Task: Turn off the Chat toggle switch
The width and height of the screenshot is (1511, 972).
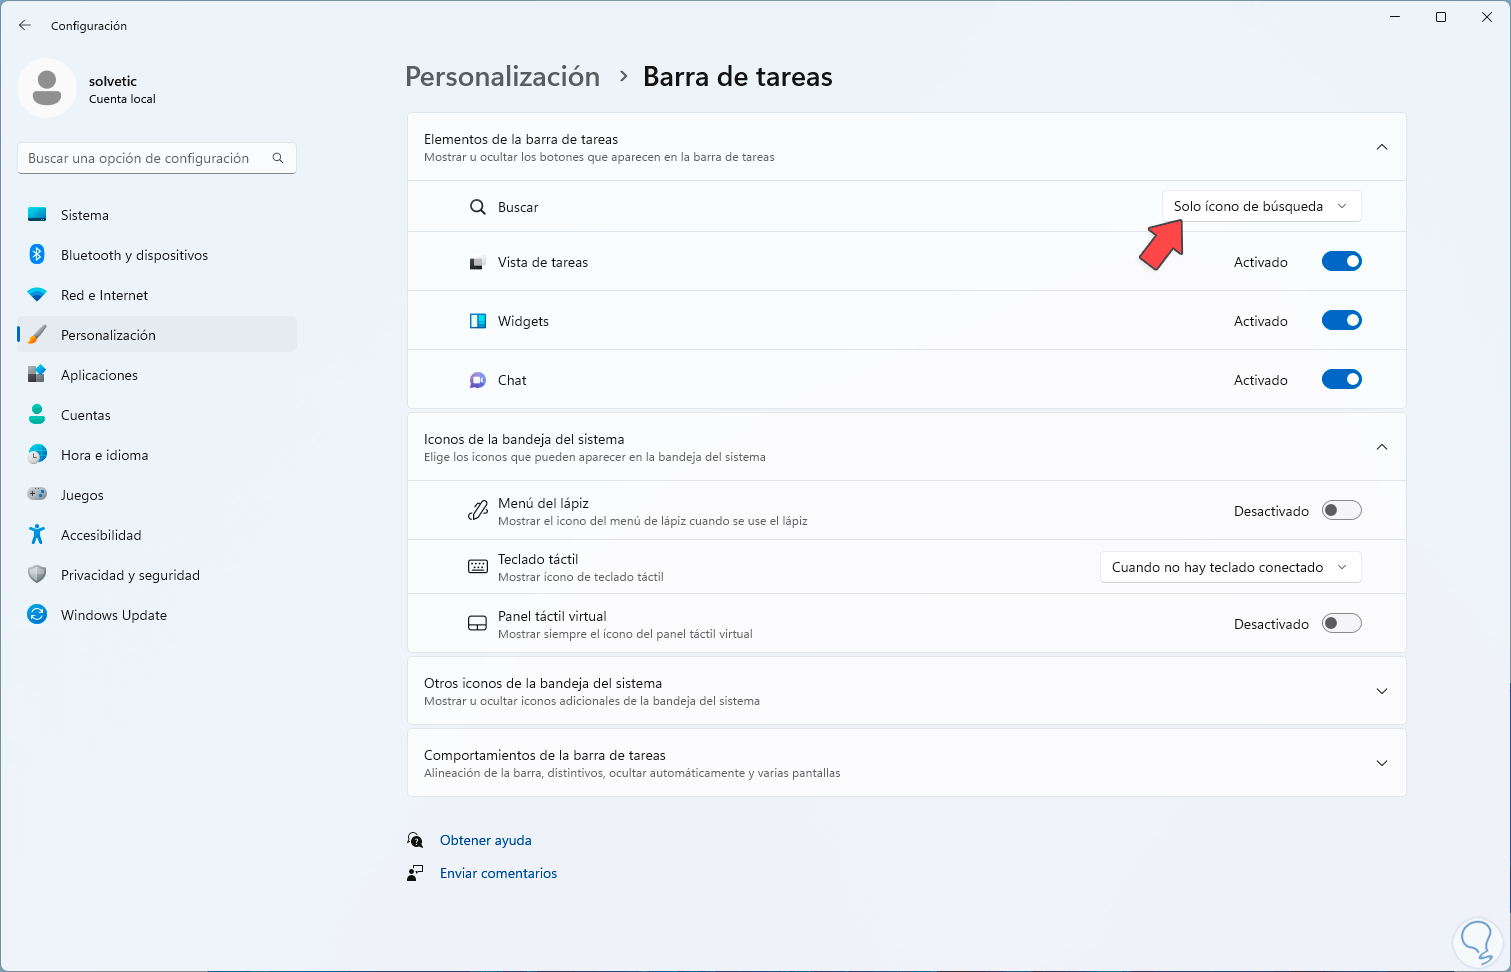Action: click(x=1341, y=380)
